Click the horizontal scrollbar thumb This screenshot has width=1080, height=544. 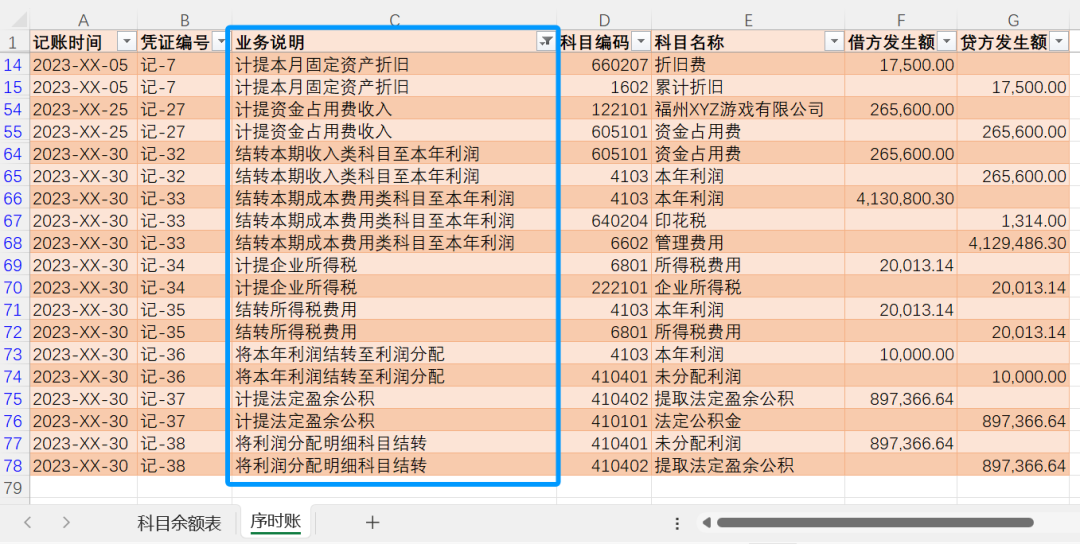(x=875, y=523)
